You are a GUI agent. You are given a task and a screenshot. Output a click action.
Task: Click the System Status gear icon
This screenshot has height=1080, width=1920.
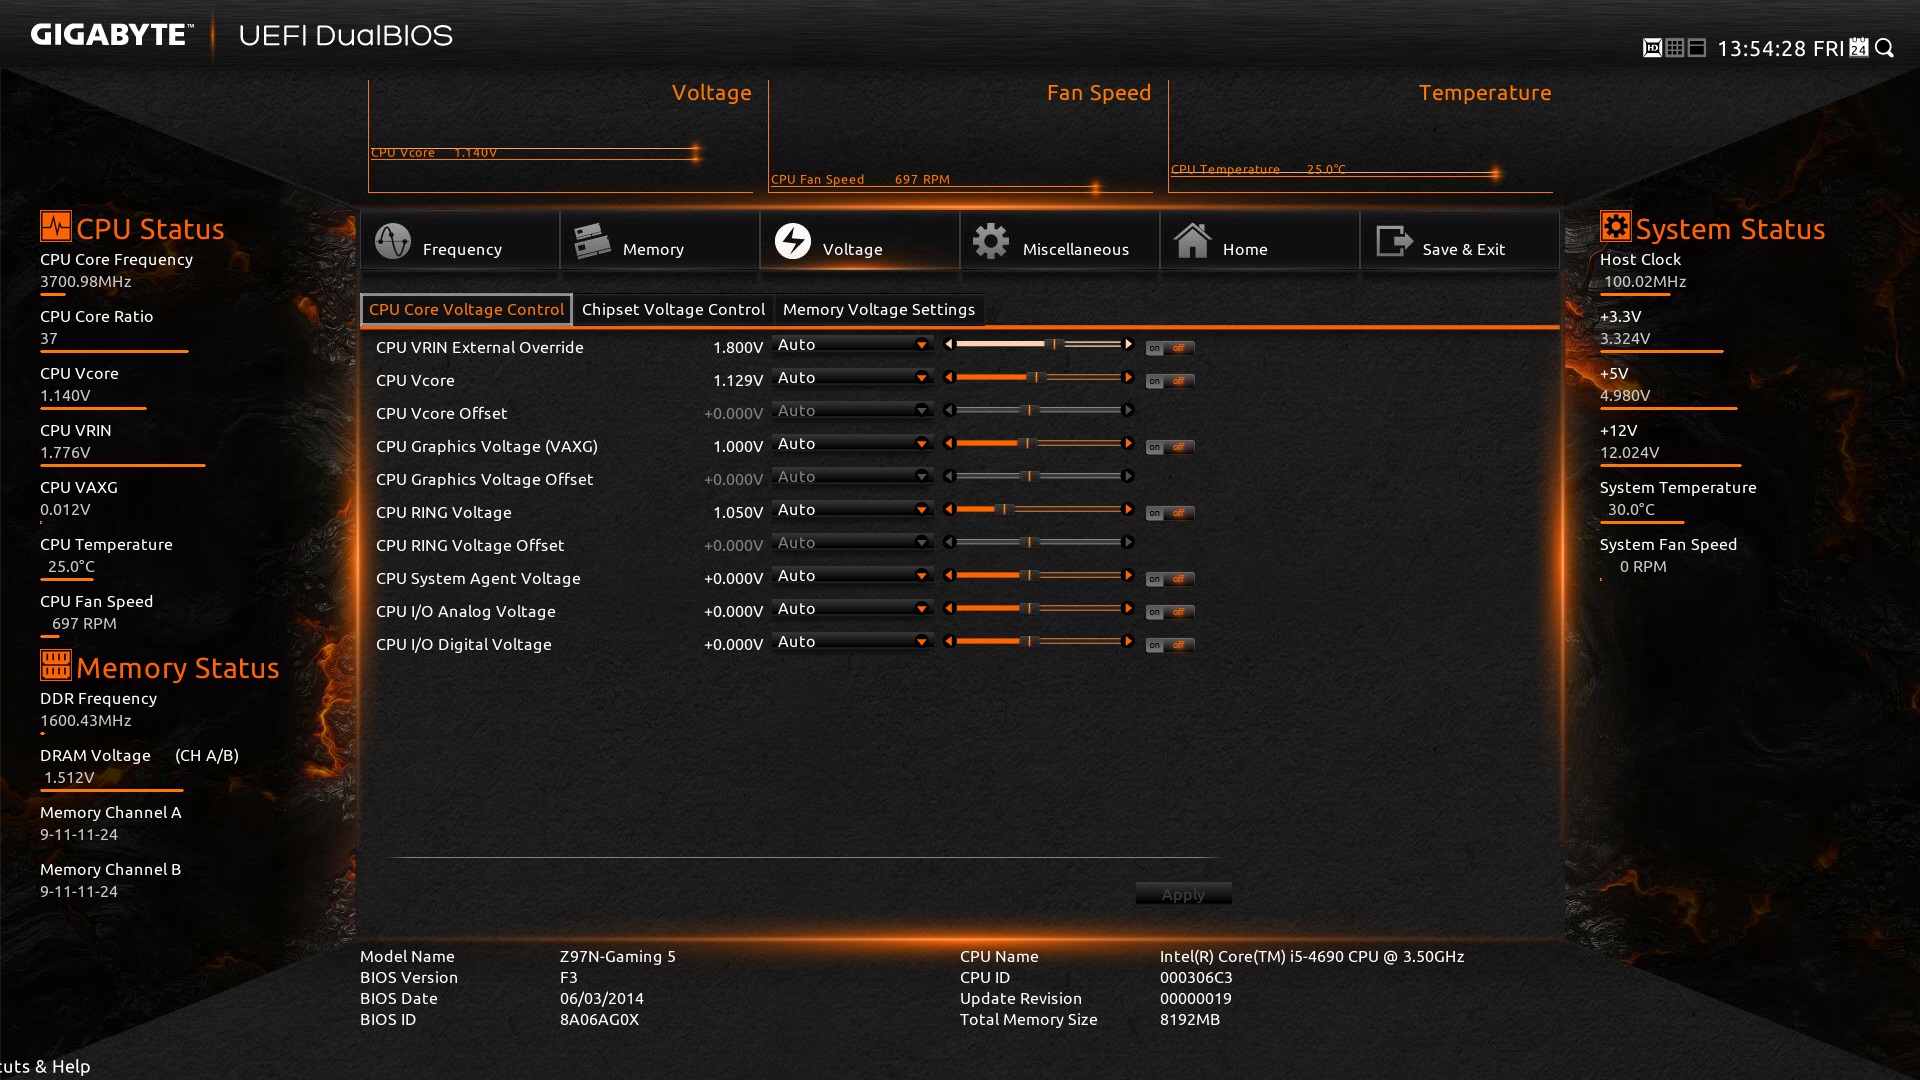click(1616, 226)
